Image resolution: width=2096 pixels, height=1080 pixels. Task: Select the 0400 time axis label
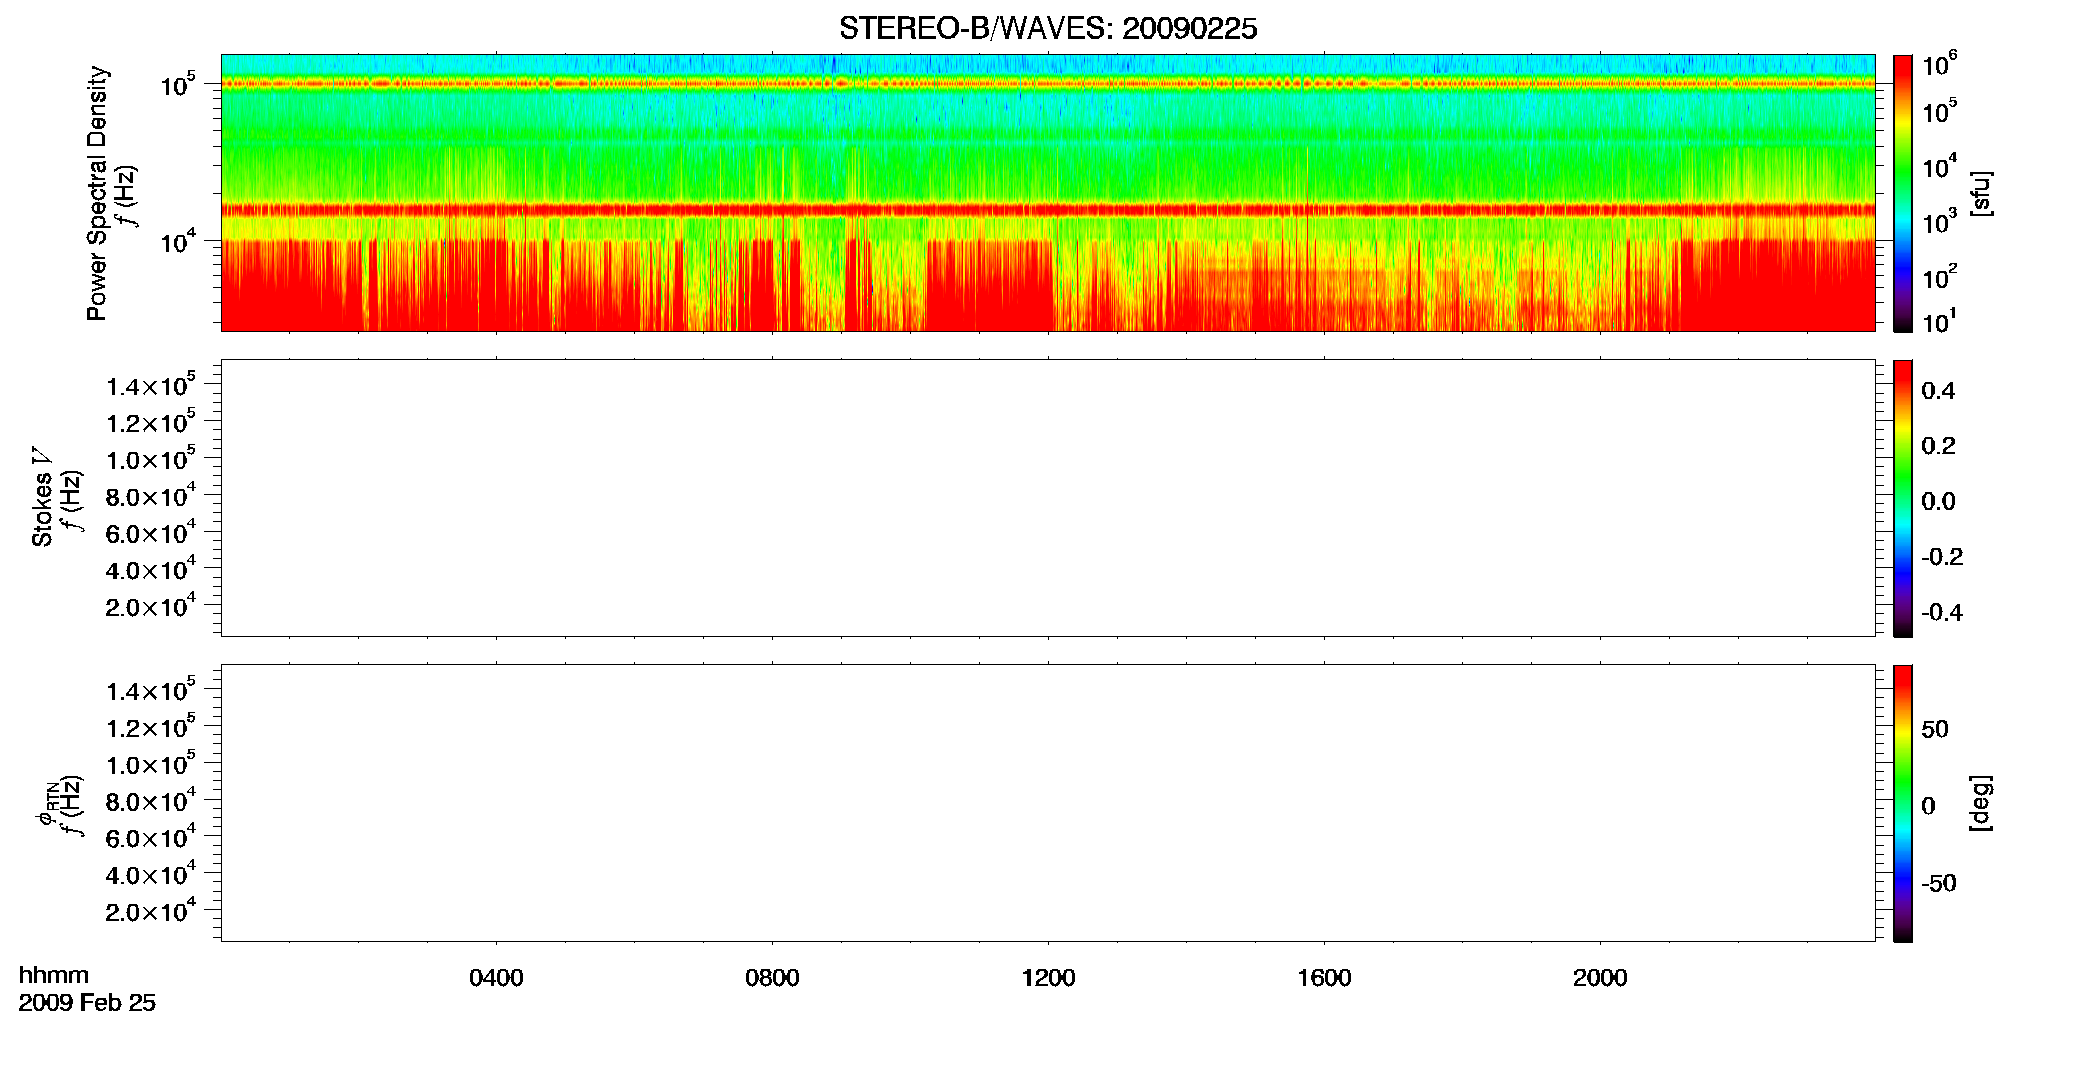click(x=496, y=978)
